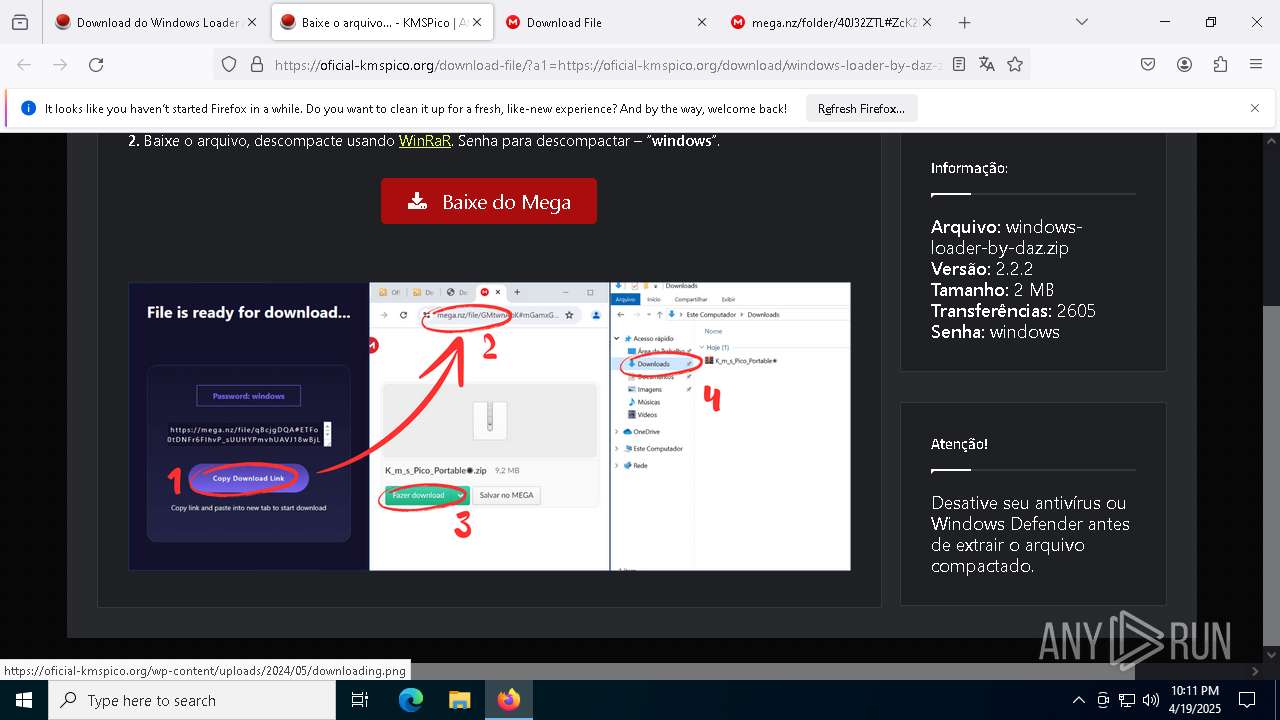Close the Download do Windows Loader tab

pyautogui.click(x=251, y=22)
